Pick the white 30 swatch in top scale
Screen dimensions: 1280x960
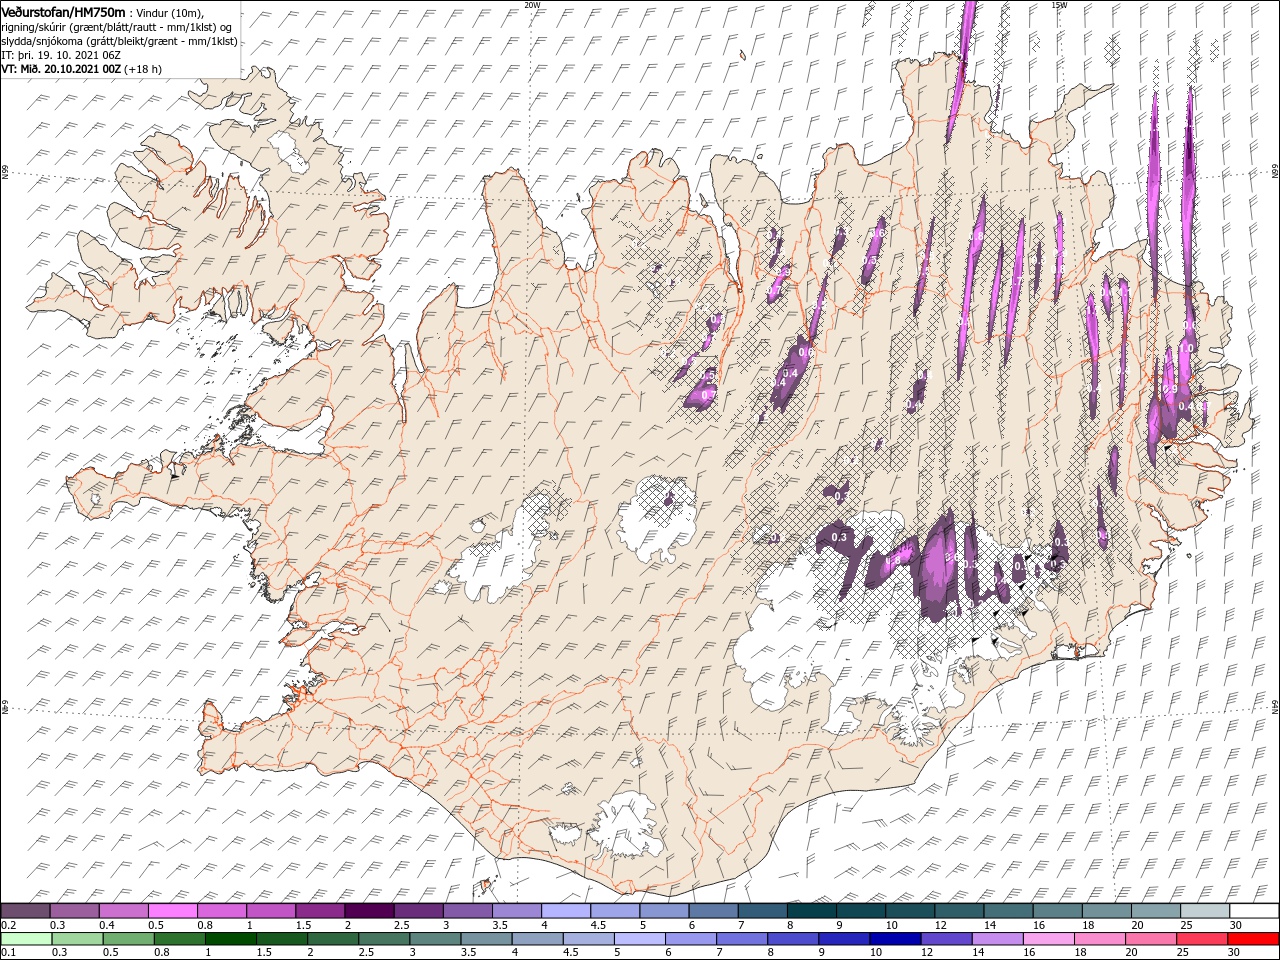pyautogui.click(x=1255, y=911)
